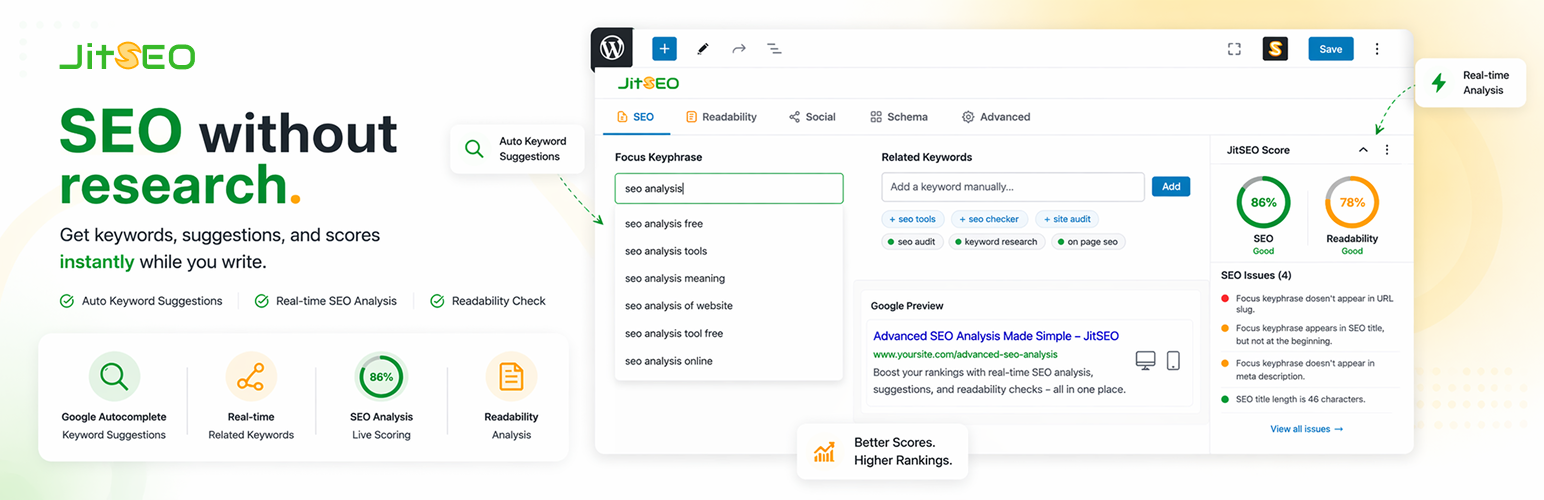Click the Readability Check checkmark
The height and width of the screenshot is (500, 1544).
pyautogui.click(x=436, y=301)
